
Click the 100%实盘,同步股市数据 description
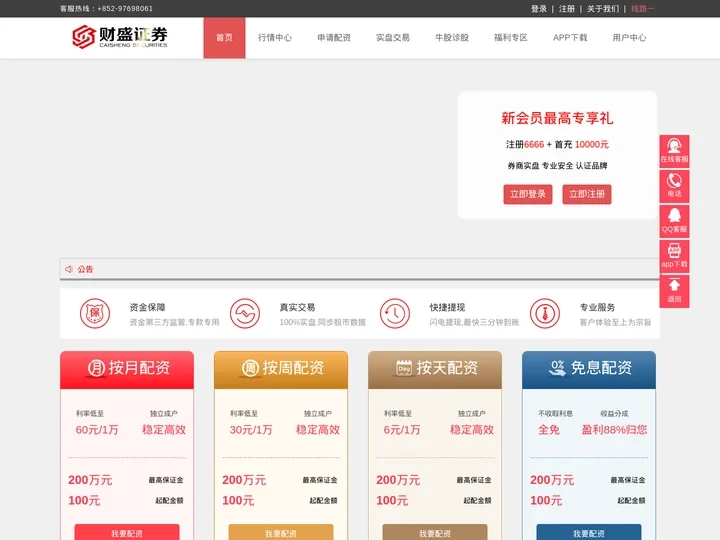pyautogui.click(x=323, y=322)
